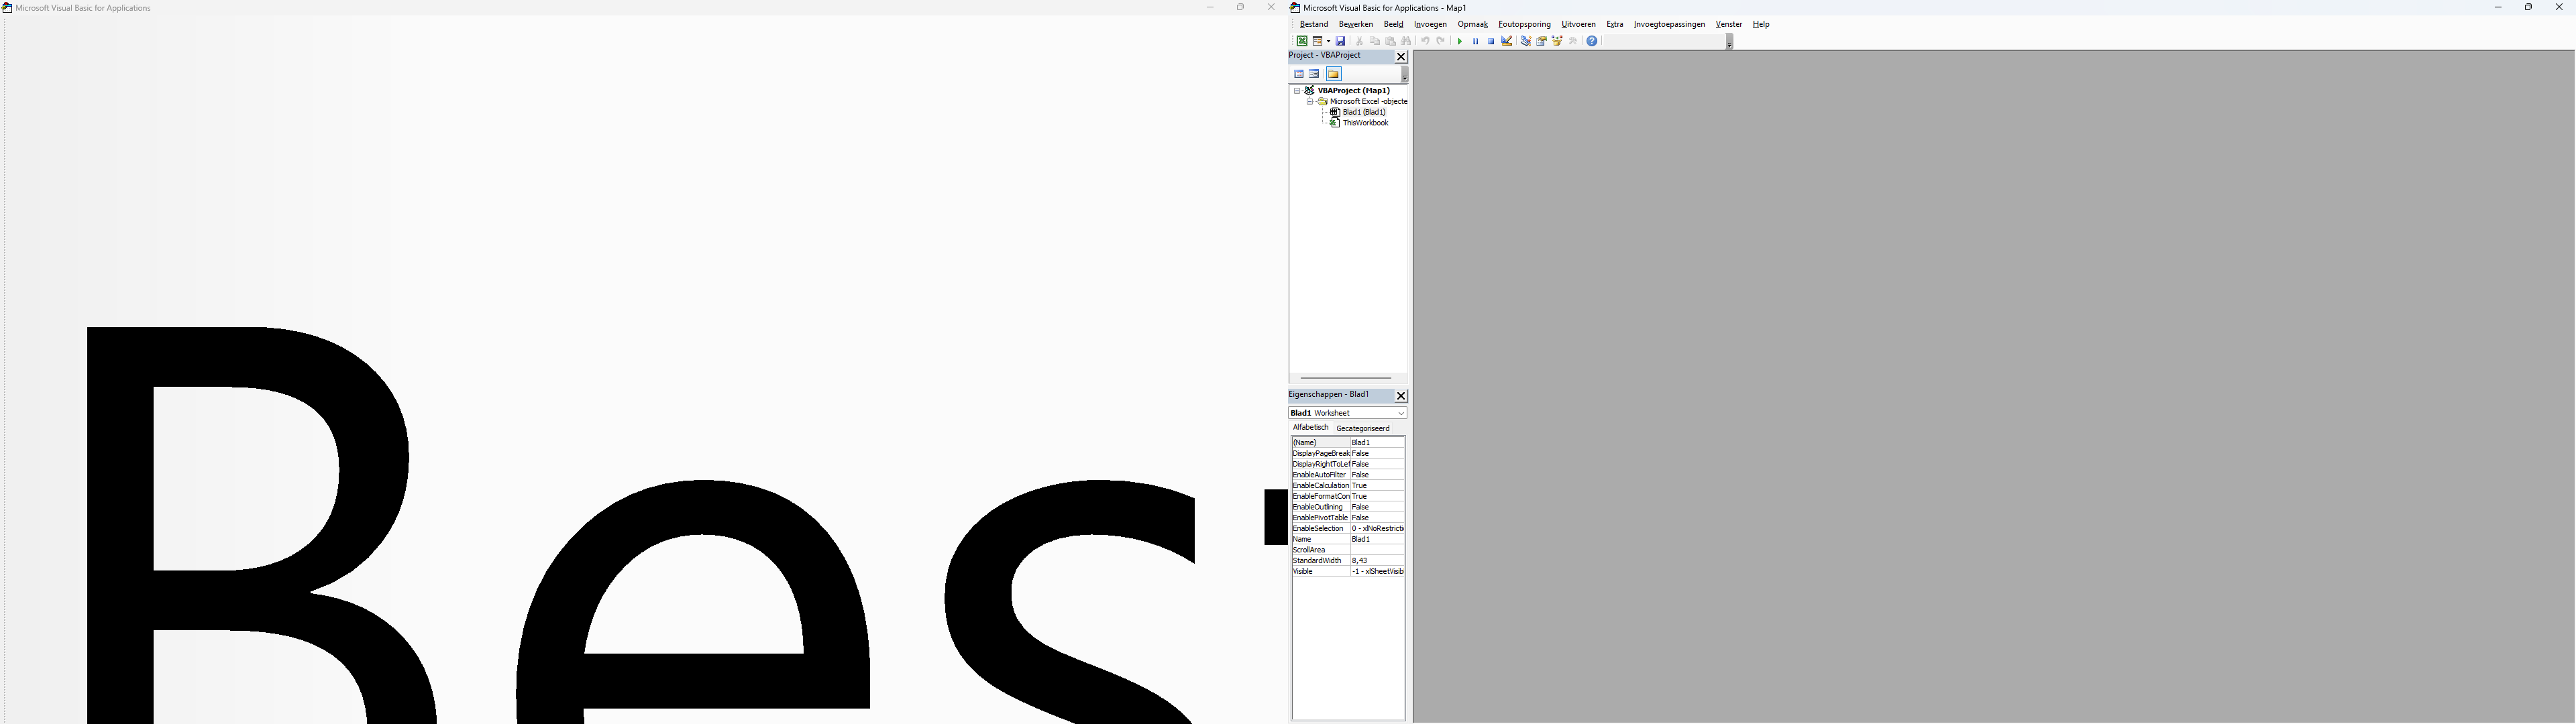Save the project with the floppy icon
This screenshot has height=724, width=2576.
coord(1341,41)
